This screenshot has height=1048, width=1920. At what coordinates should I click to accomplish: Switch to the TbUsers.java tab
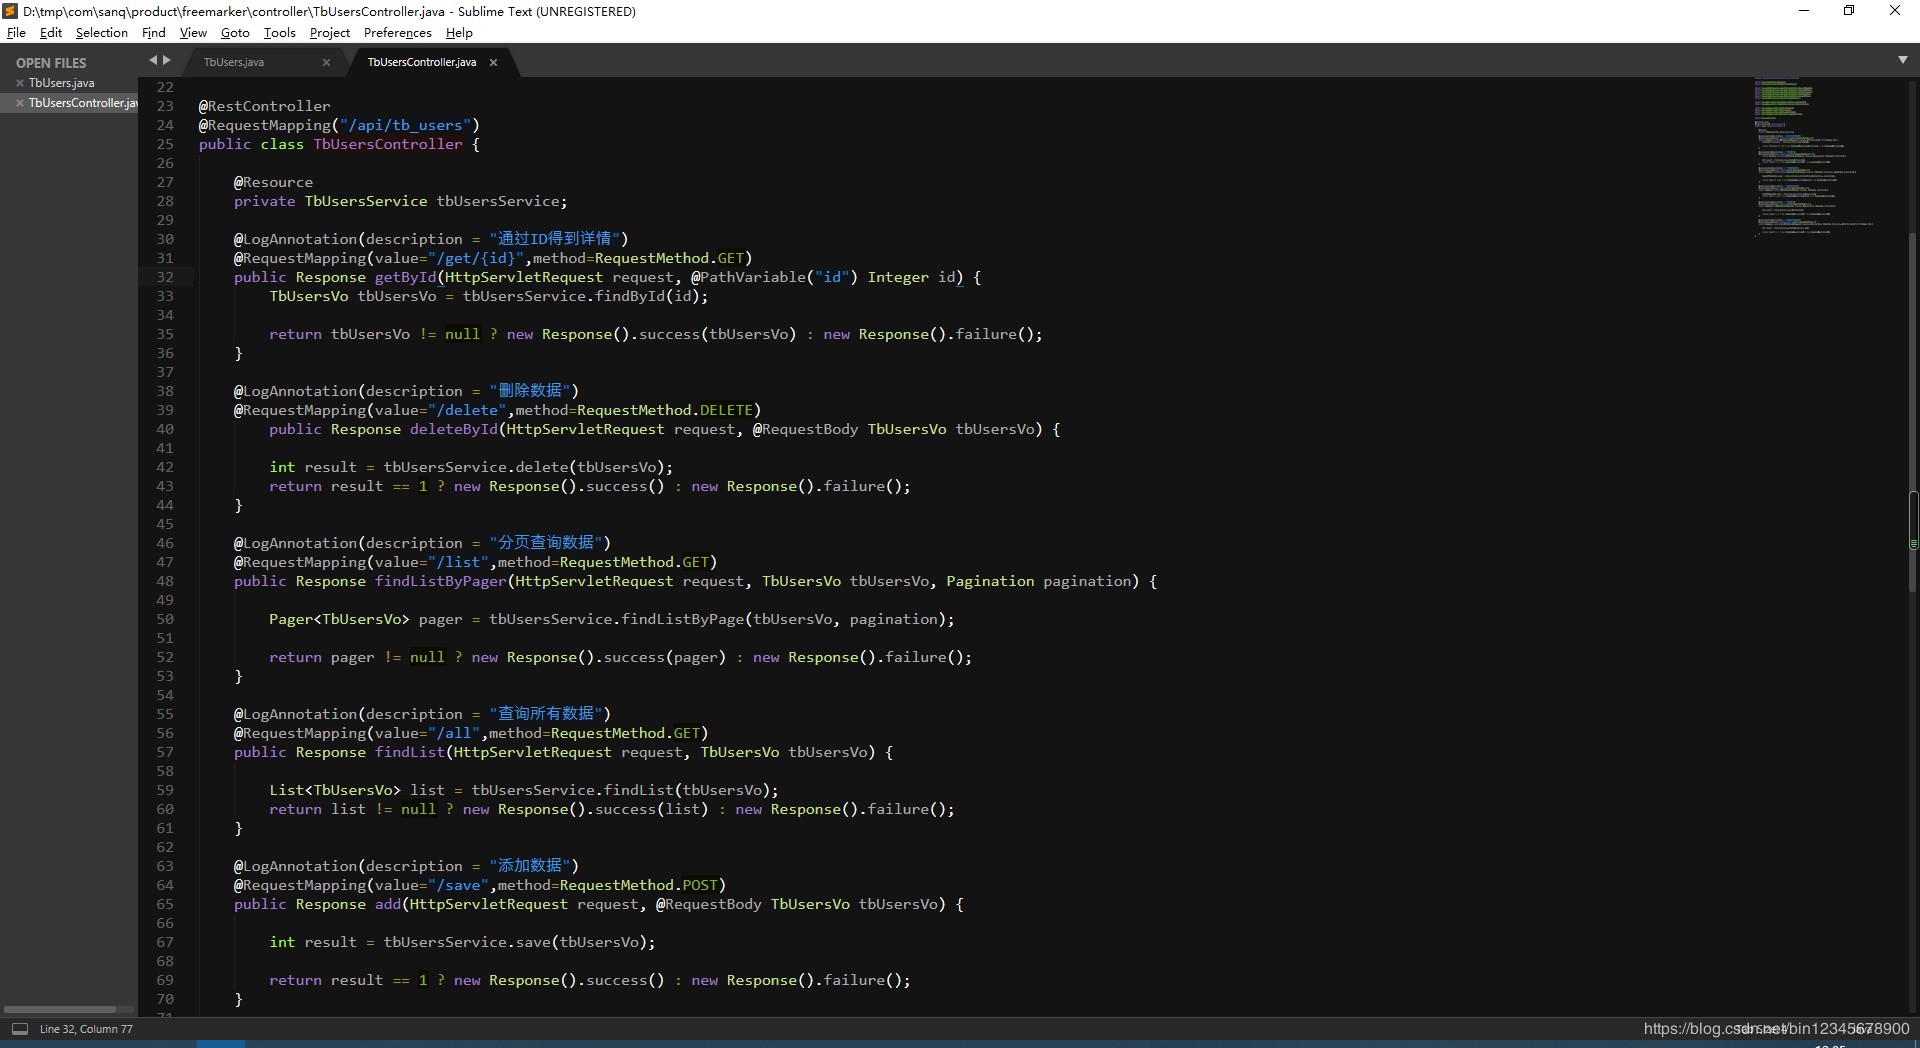pos(234,62)
